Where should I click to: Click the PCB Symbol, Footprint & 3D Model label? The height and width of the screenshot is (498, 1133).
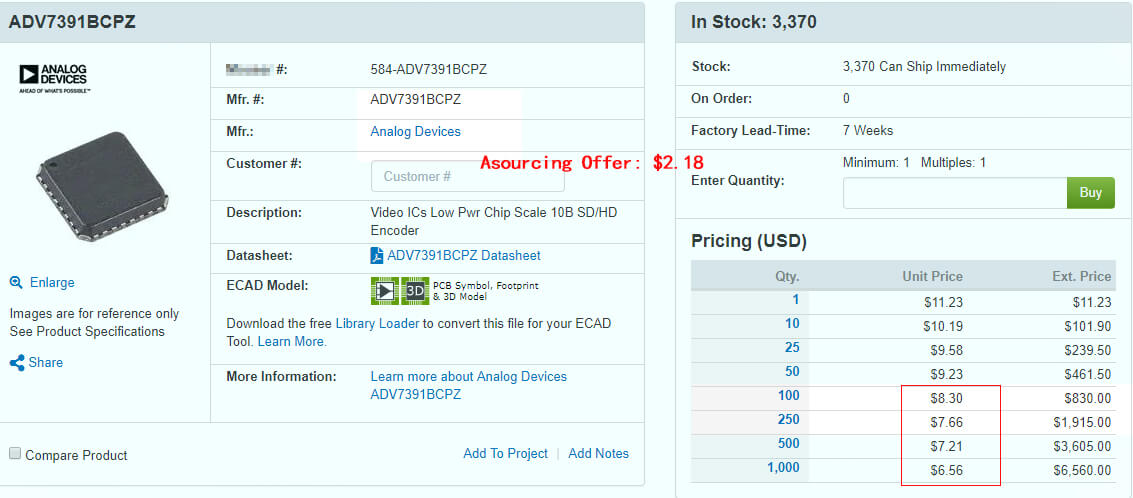click(486, 291)
